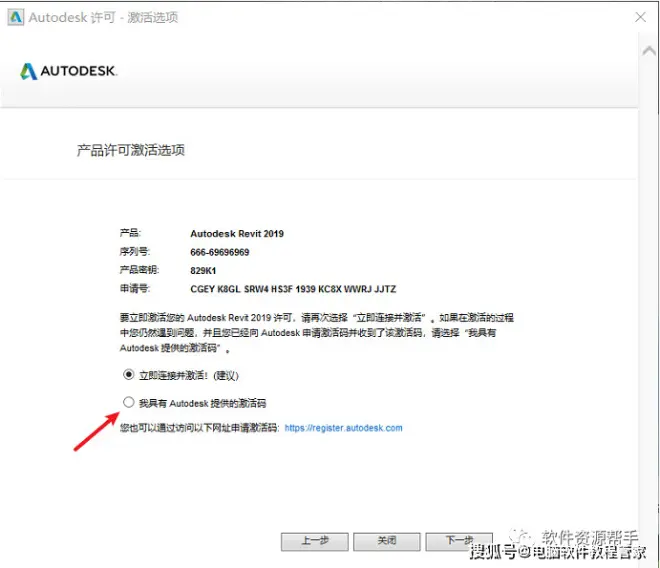This screenshot has height=568, width=660.
Task: Select the product key 829K1 text
Action: [x=203, y=271]
